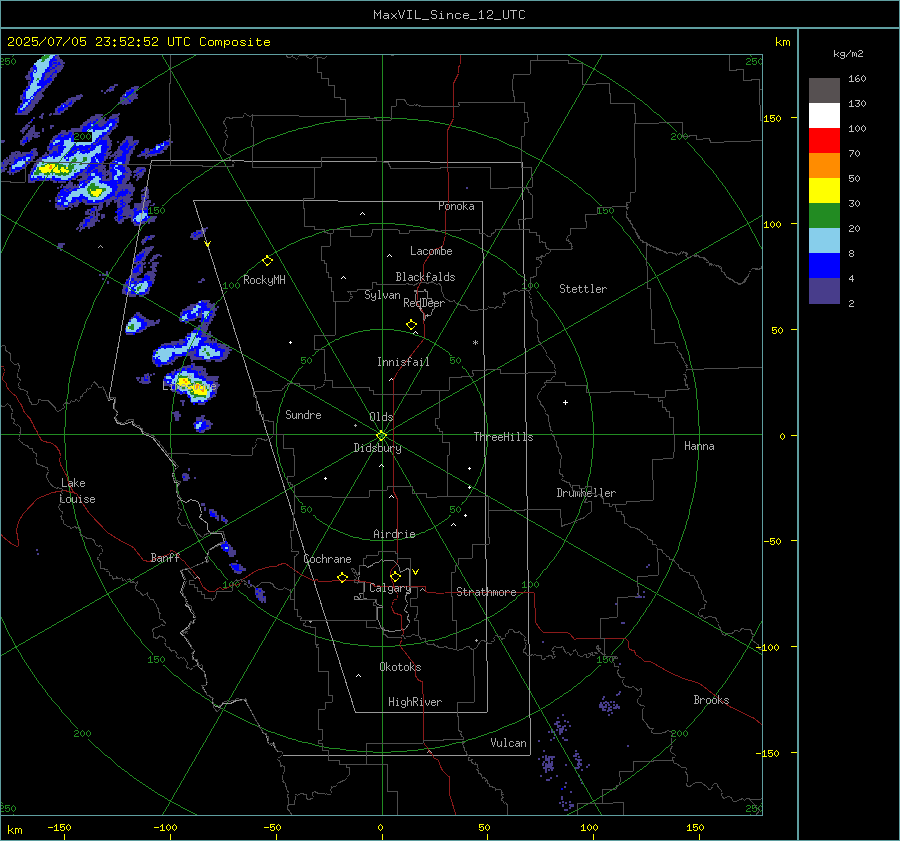Click the ThreeHills label
The height and width of the screenshot is (841, 900).
pos(503,437)
